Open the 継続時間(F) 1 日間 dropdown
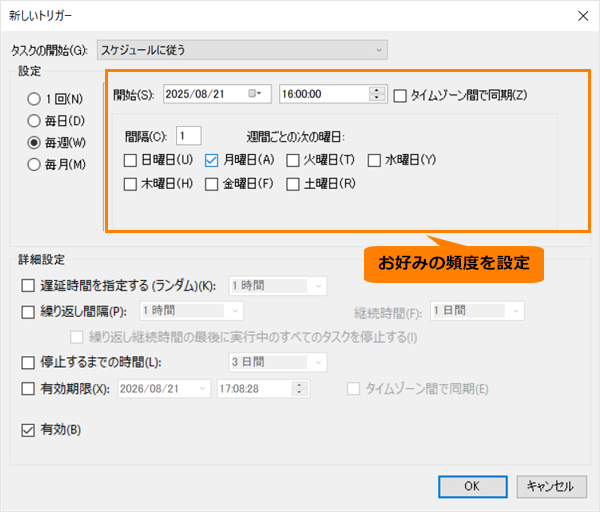 477,311
